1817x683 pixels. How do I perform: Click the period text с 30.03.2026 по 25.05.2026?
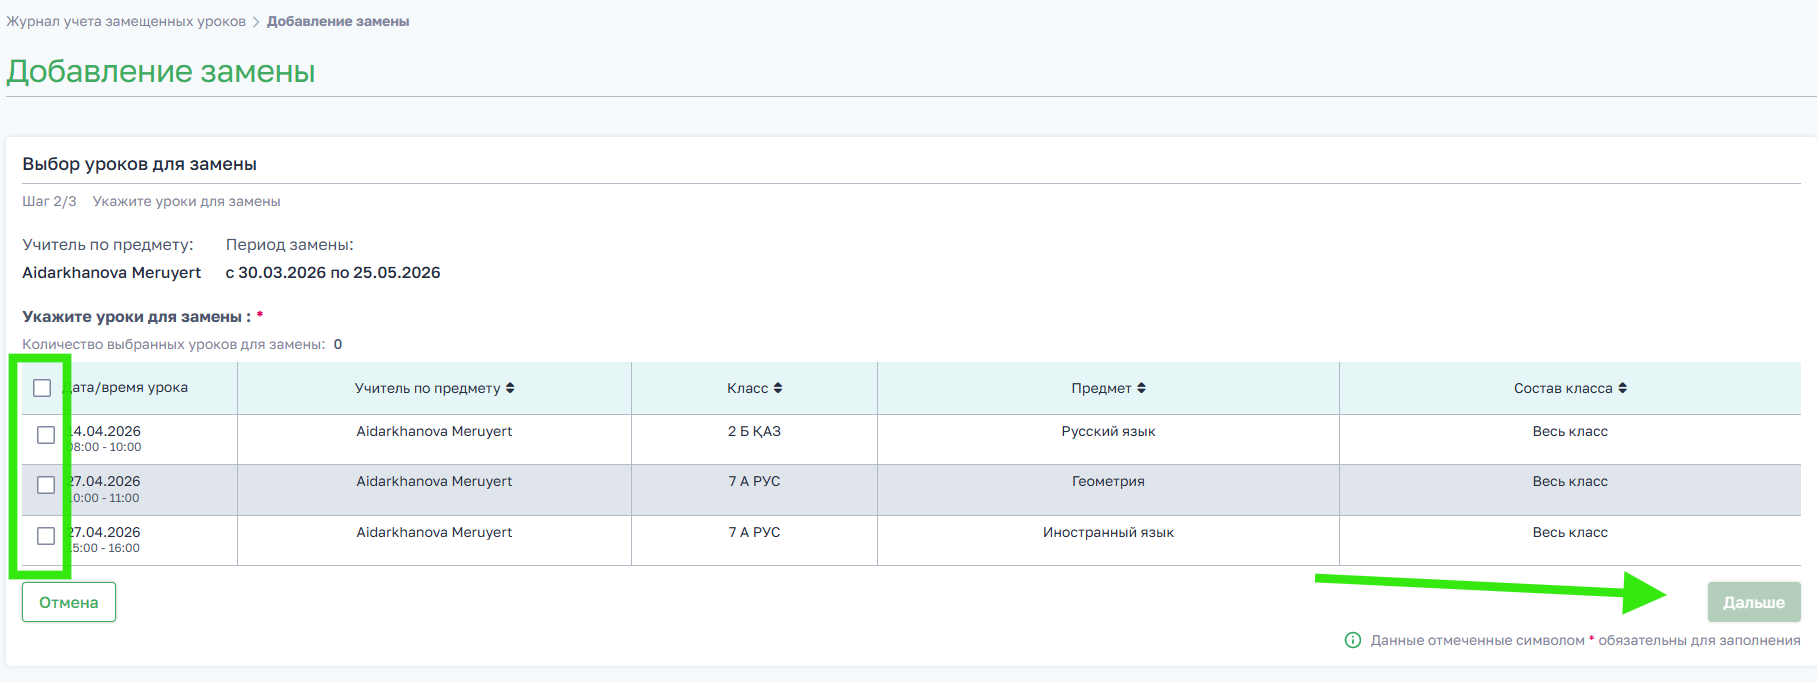coord(333,272)
